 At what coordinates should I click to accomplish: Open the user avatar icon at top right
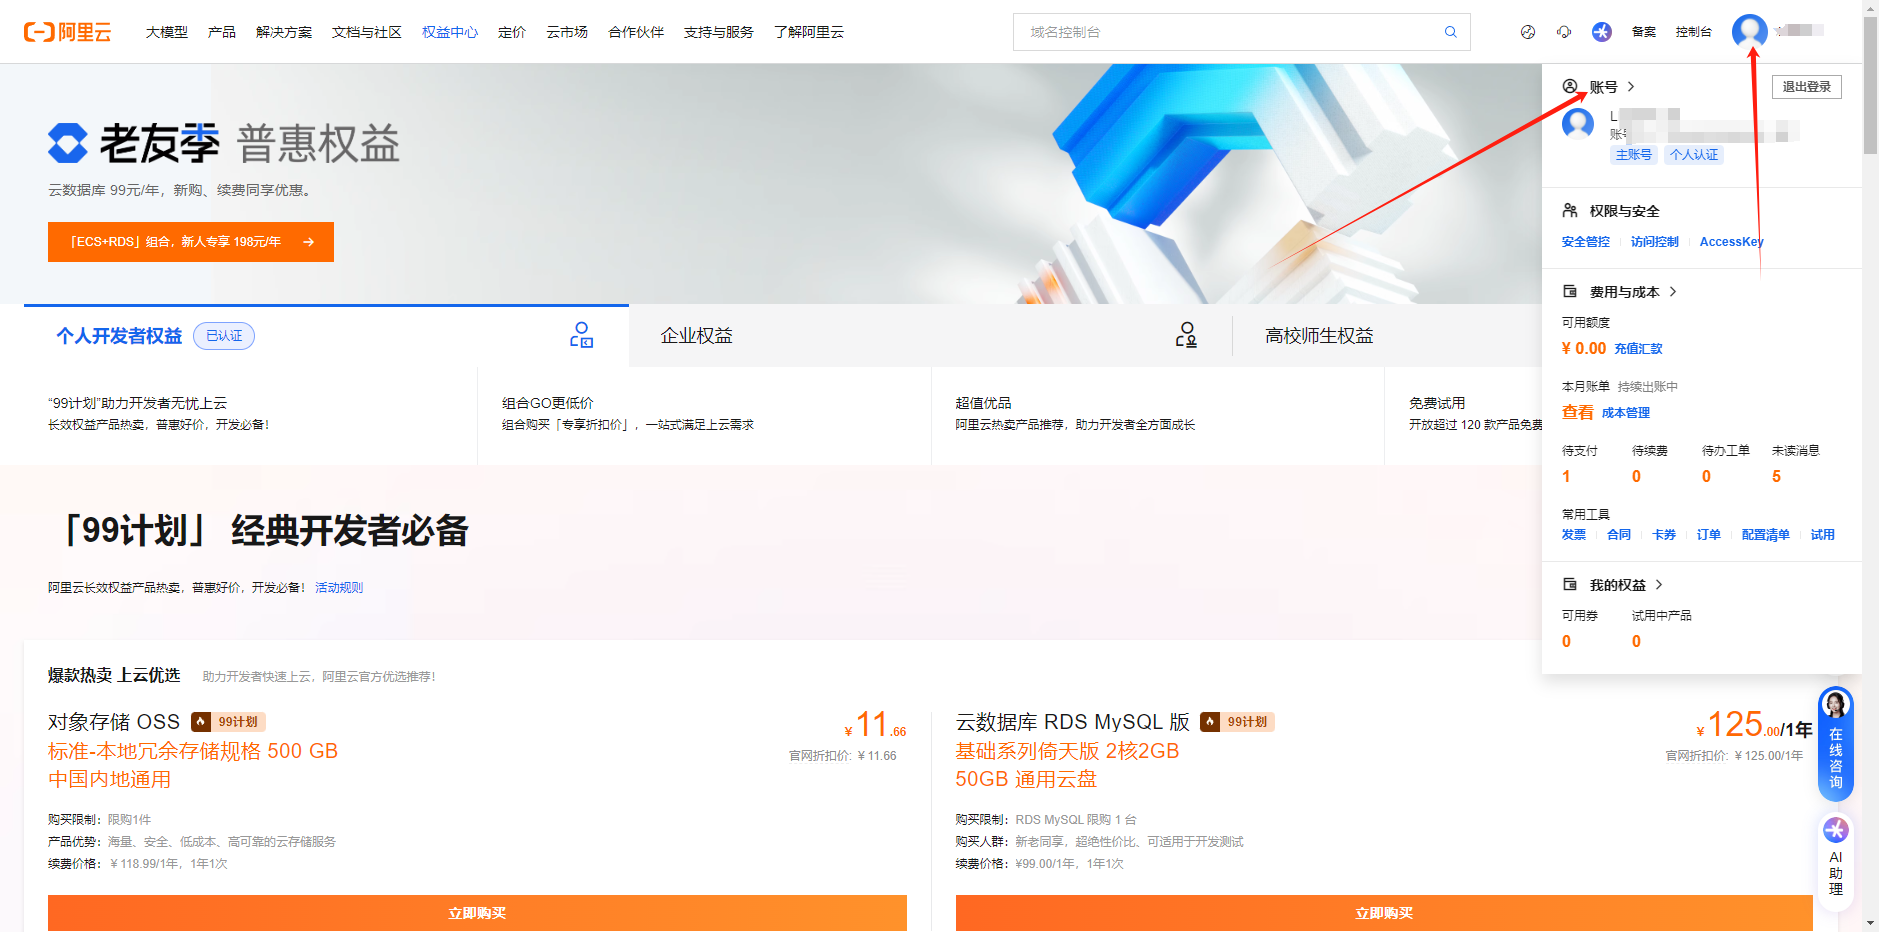coord(1748,31)
